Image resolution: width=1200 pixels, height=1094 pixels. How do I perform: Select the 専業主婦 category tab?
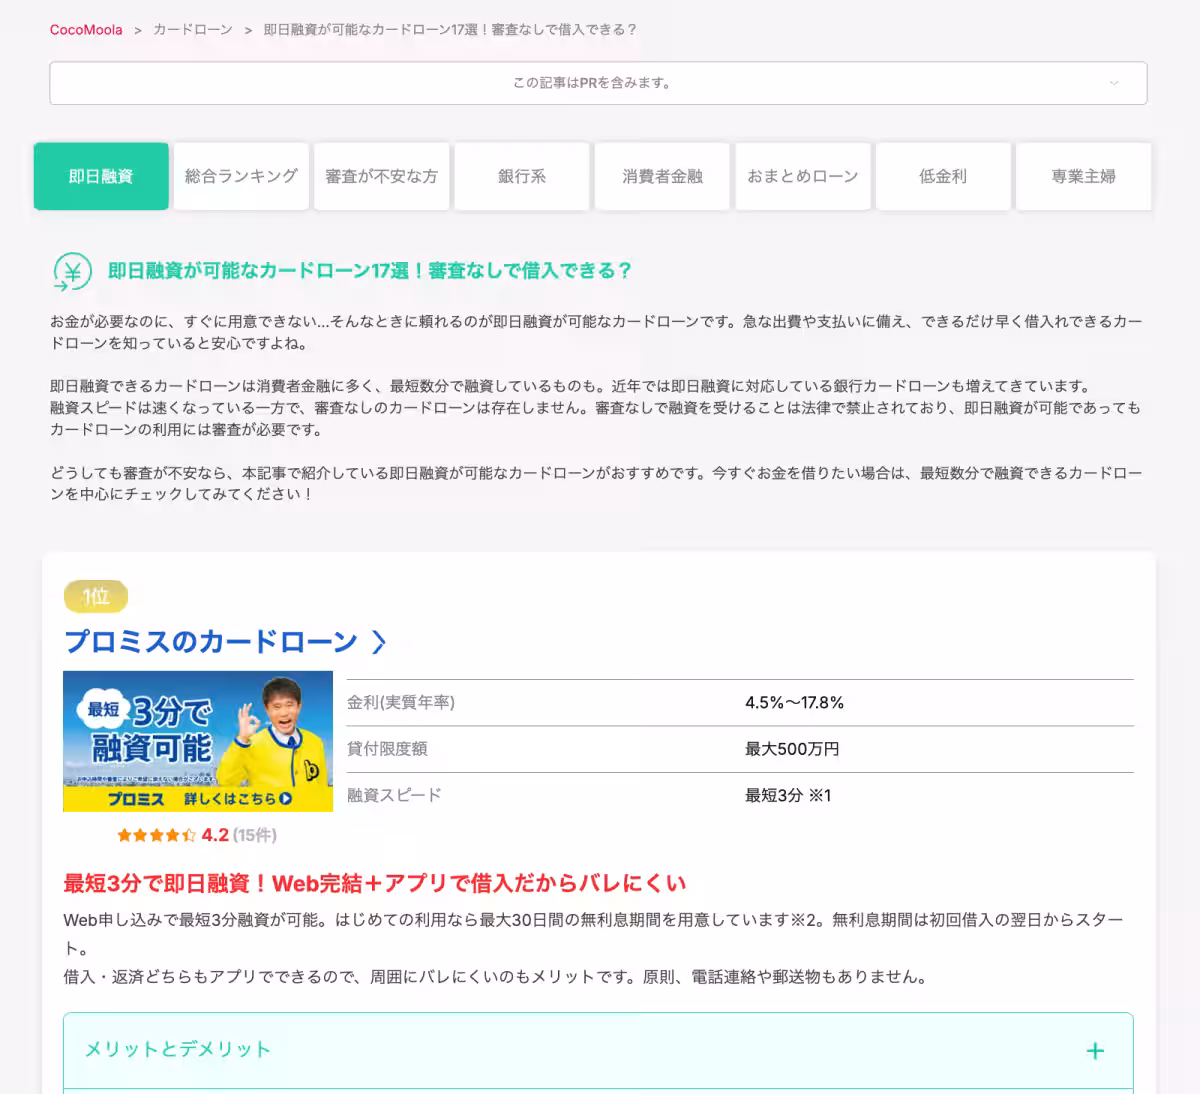[x=1083, y=176]
